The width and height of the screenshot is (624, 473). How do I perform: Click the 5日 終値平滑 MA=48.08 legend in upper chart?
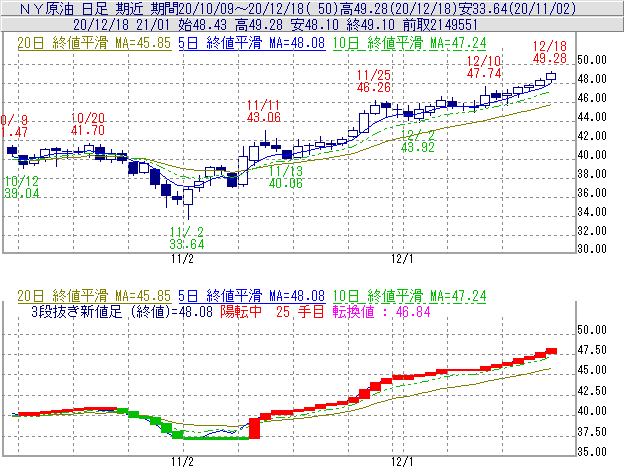pyautogui.click(x=252, y=43)
